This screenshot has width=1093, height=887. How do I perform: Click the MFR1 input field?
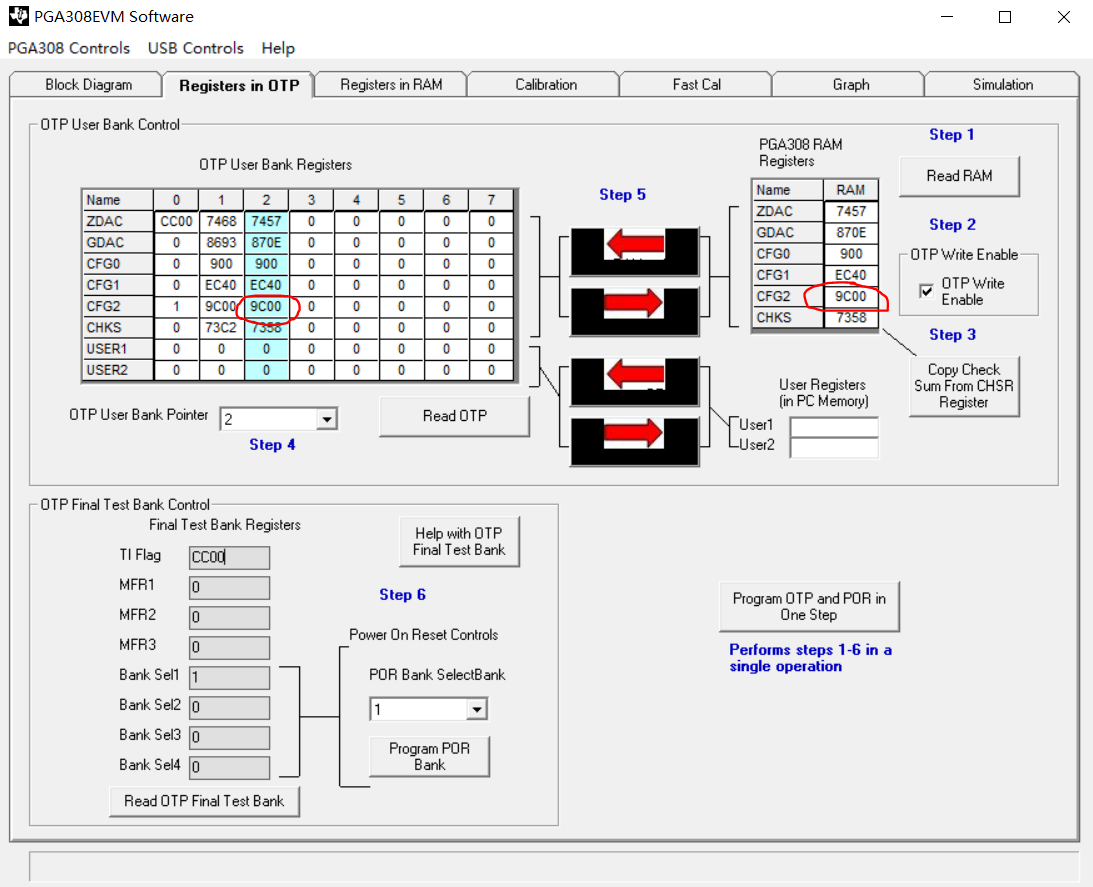229,587
